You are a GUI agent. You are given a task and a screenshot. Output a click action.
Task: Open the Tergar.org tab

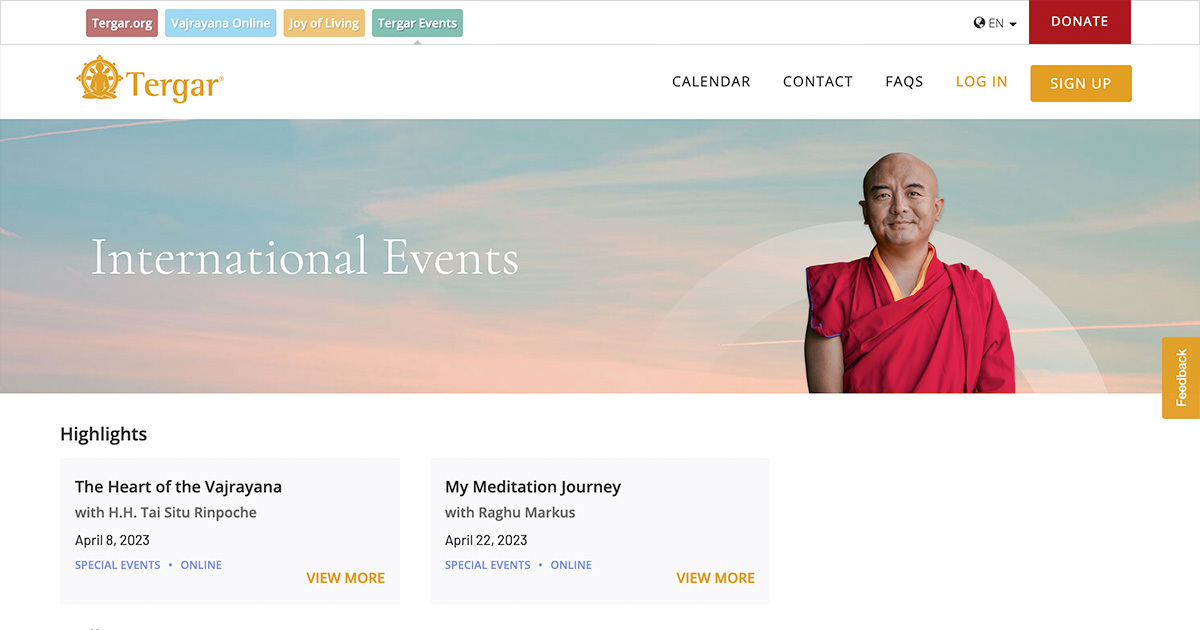122,23
